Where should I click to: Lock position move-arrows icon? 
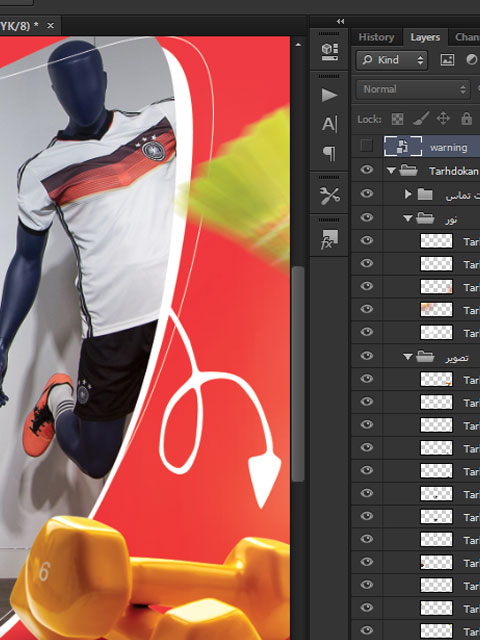point(443,119)
